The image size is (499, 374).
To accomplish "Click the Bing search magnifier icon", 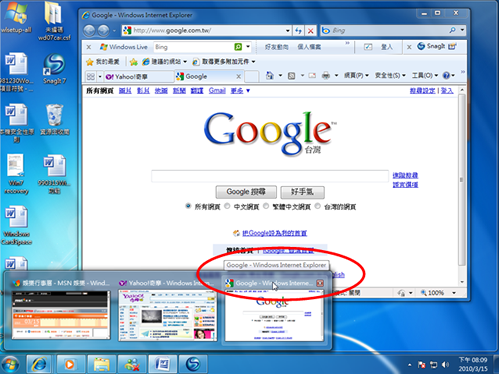I will coord(452,30).
